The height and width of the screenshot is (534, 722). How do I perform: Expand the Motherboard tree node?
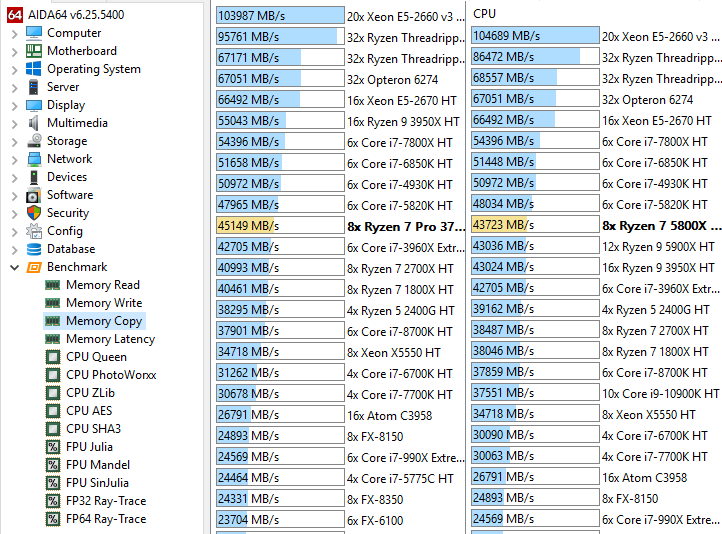click(14, 52)
